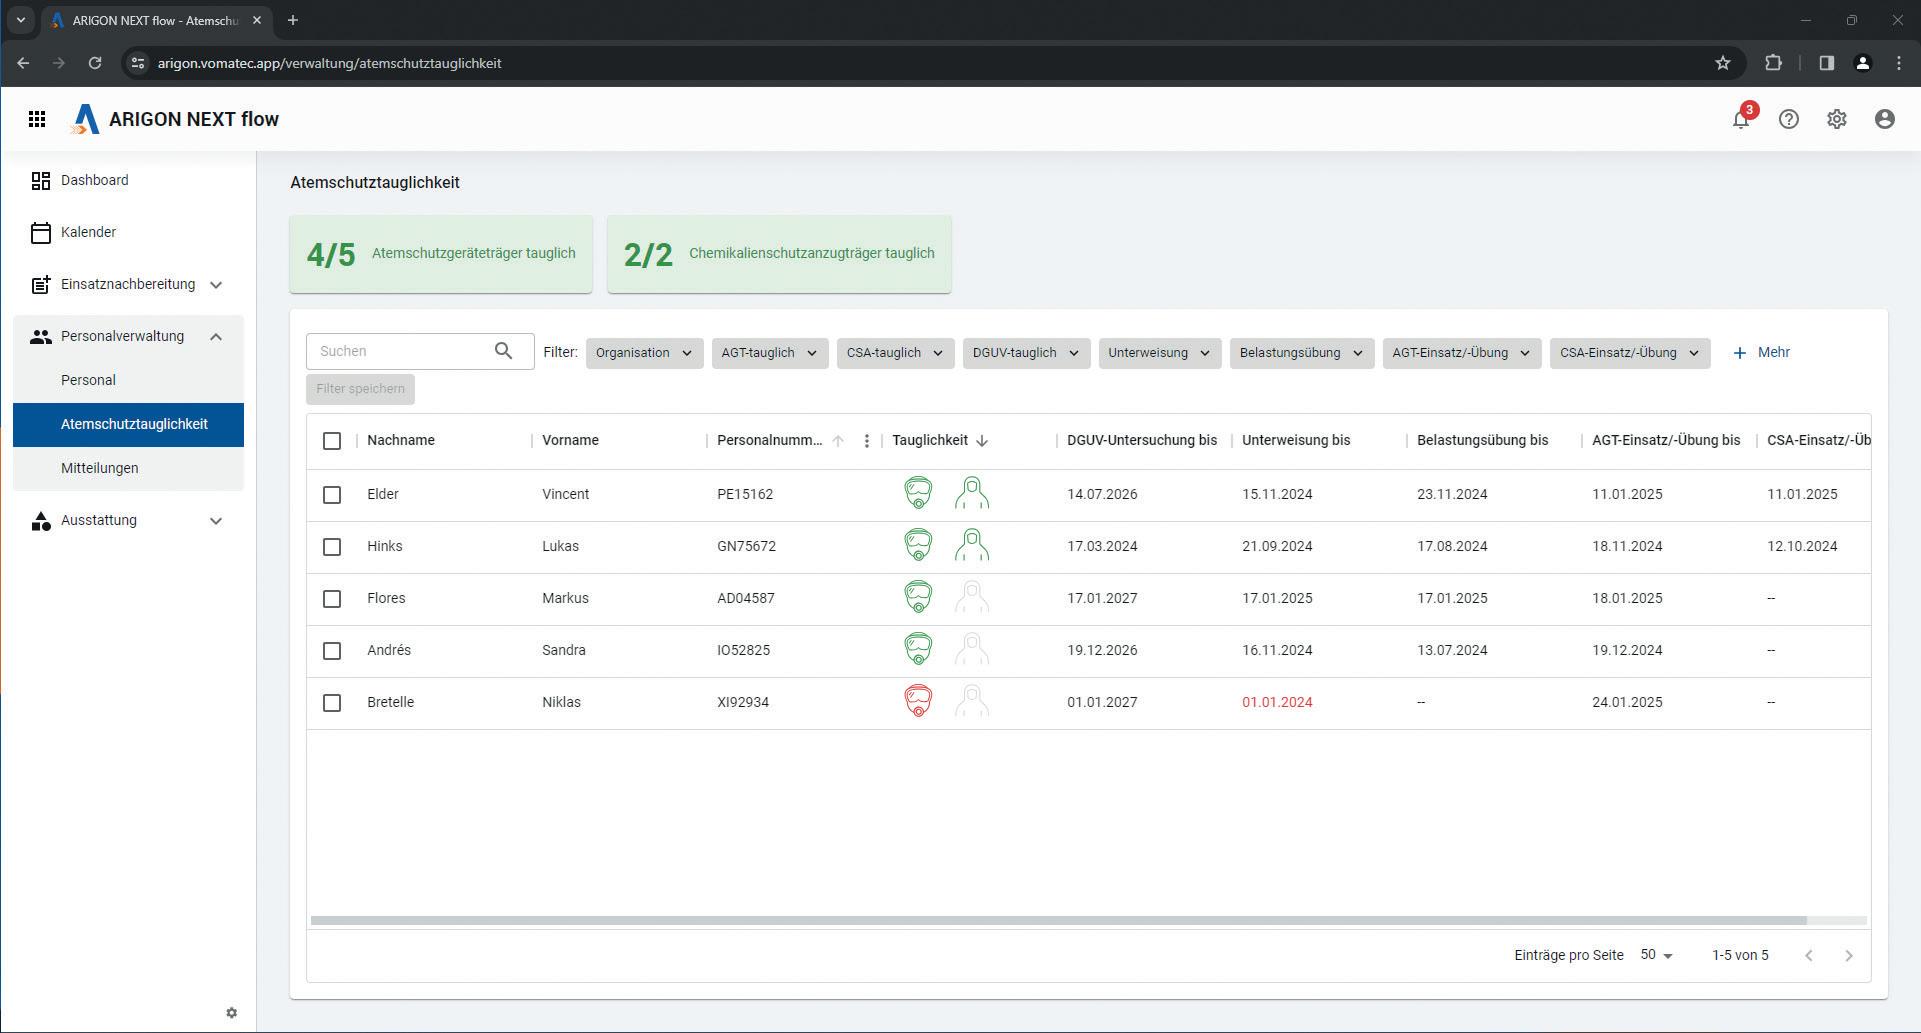Open notifications bell with 3 alerts
The width and height of the screenshot is (1921, 1033).
tap(1742, 118)
